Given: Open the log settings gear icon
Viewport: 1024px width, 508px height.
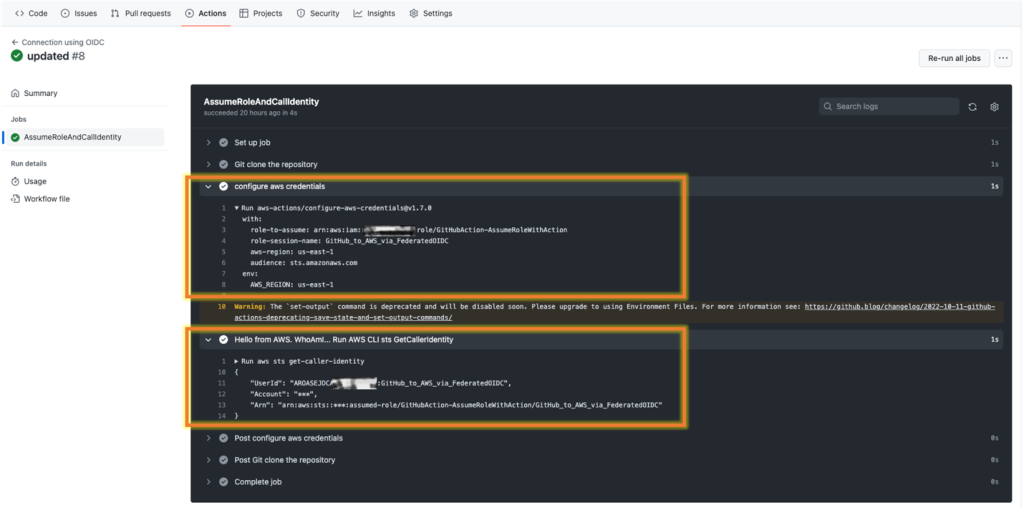Looking at the screenshot, I should tap(994, 106).
